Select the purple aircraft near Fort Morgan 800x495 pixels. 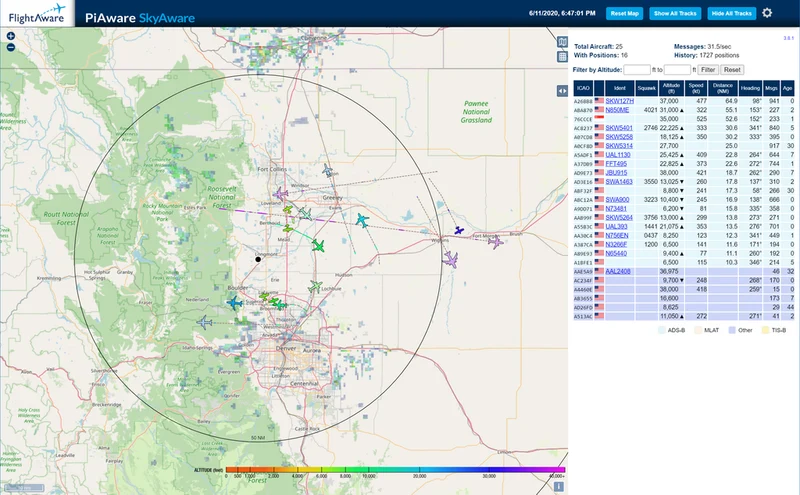tap(495, 242)
